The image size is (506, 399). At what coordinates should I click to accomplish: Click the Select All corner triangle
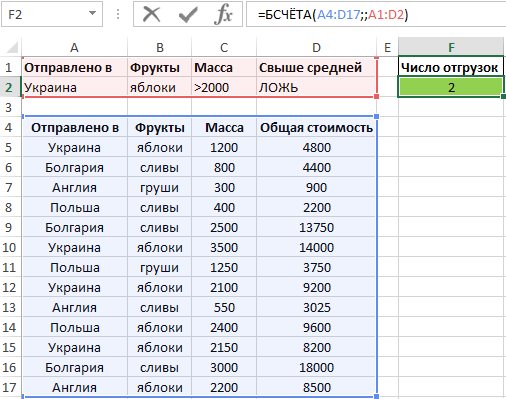(12, 48)
